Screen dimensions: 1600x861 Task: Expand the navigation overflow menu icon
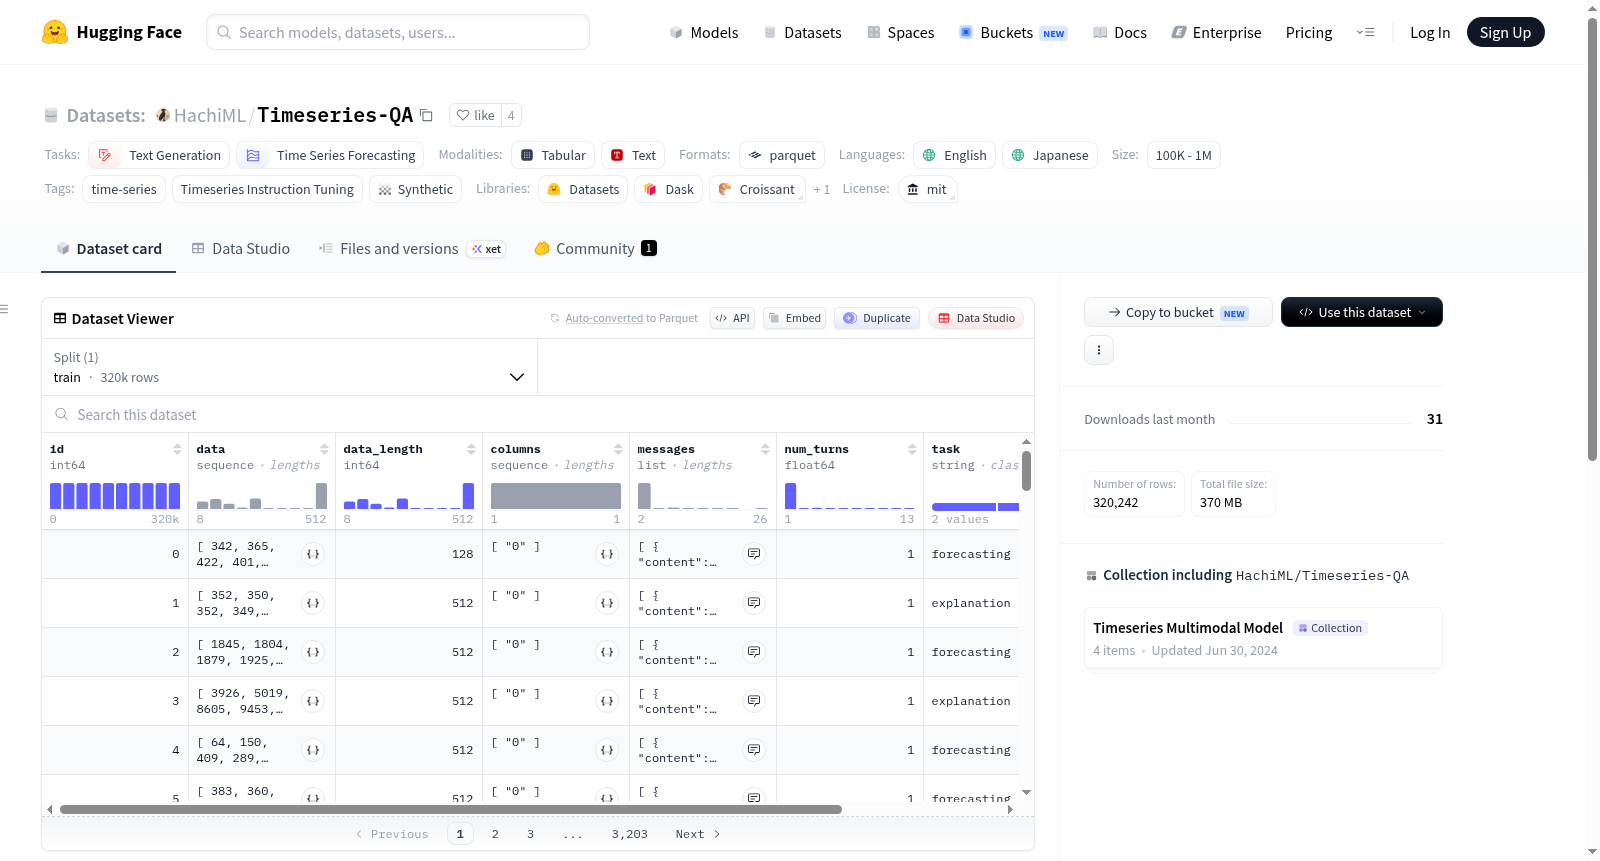(x=1365, y=32)
